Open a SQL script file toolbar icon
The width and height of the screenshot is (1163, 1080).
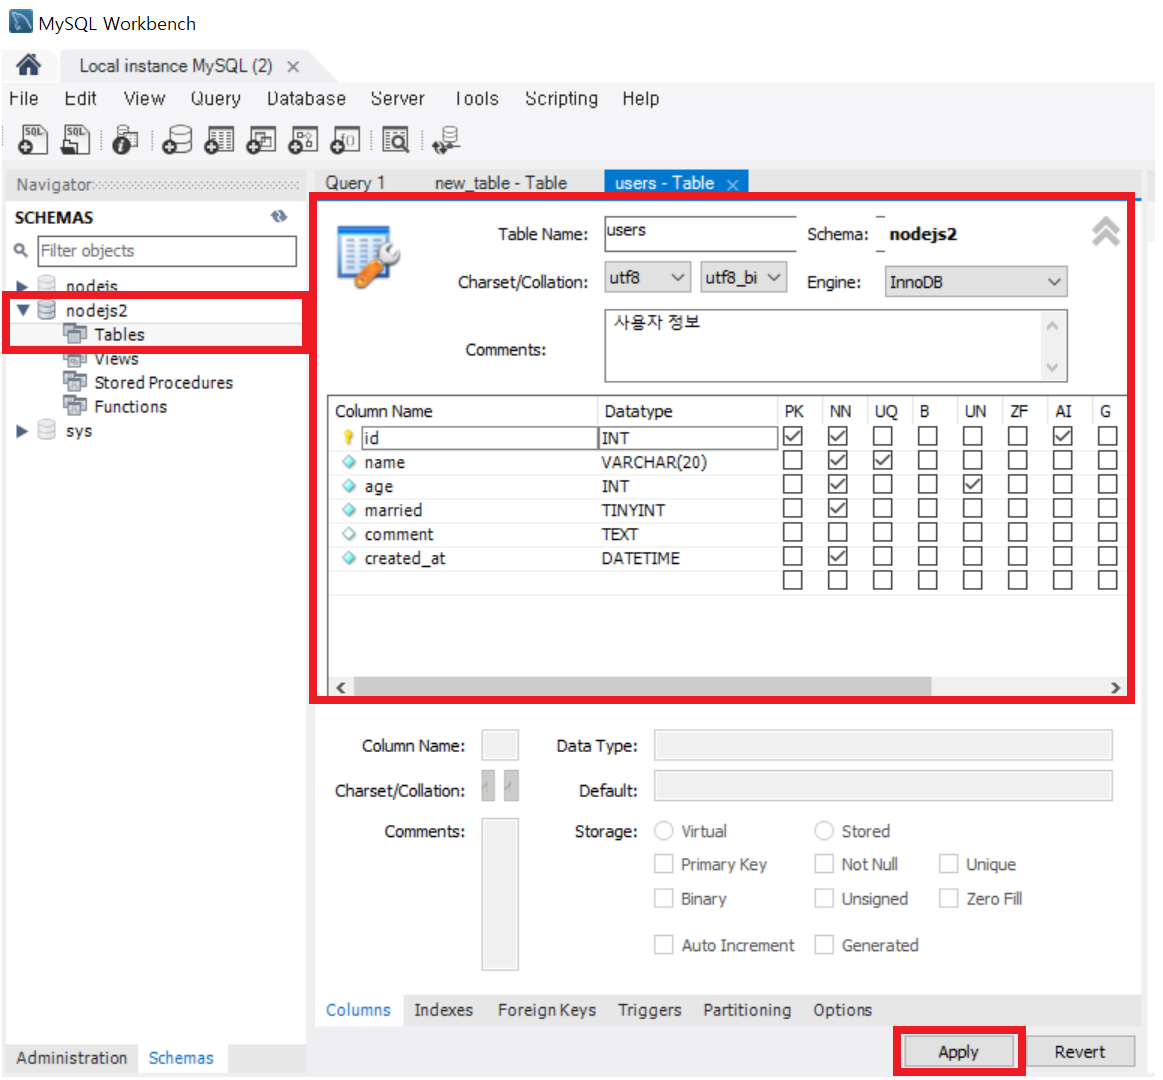[75, 139]
